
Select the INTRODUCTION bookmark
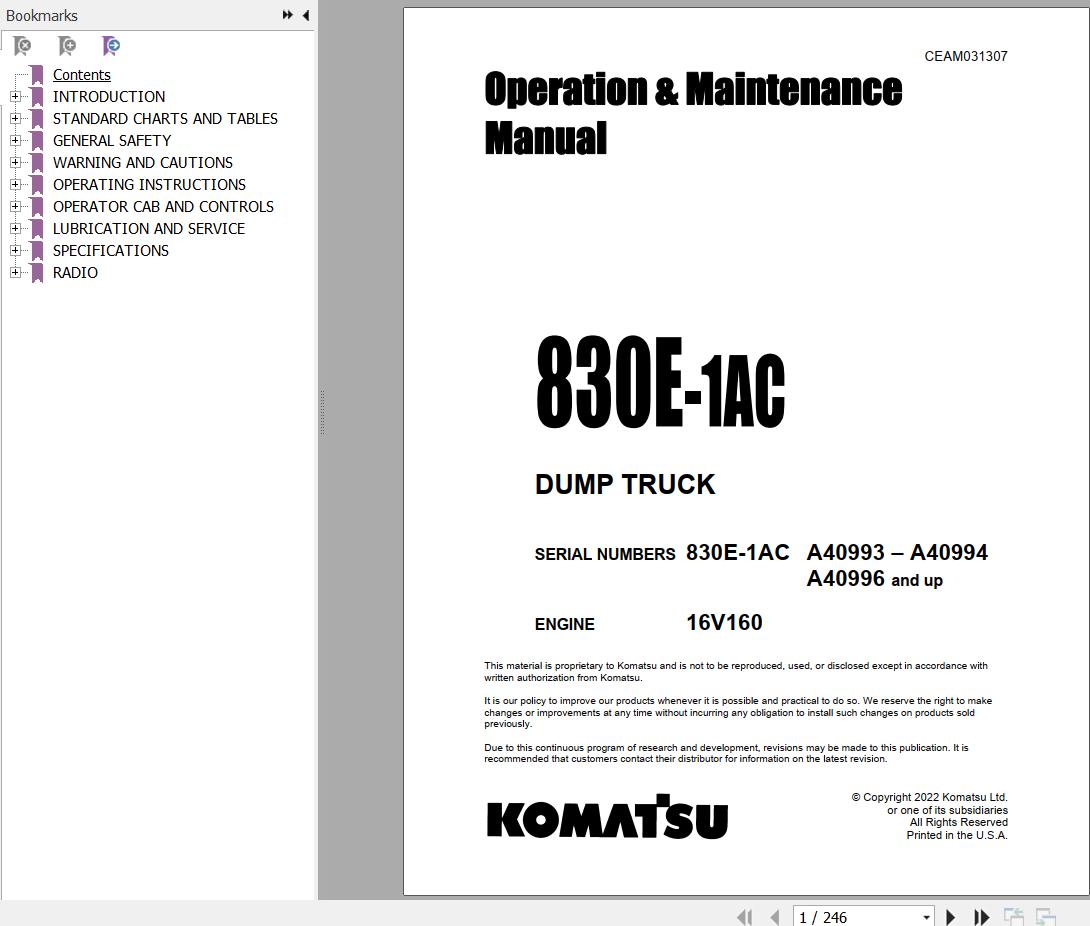coord(109,97)
